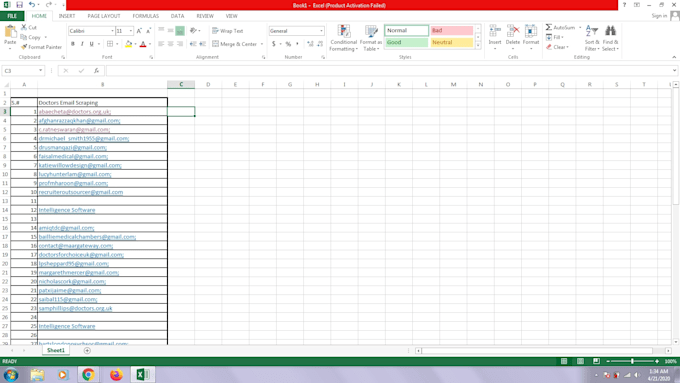Open the Conditional Formatting icon
This screenshot has height=383, width=680.
pyautogui.click(x=343, y=32)
